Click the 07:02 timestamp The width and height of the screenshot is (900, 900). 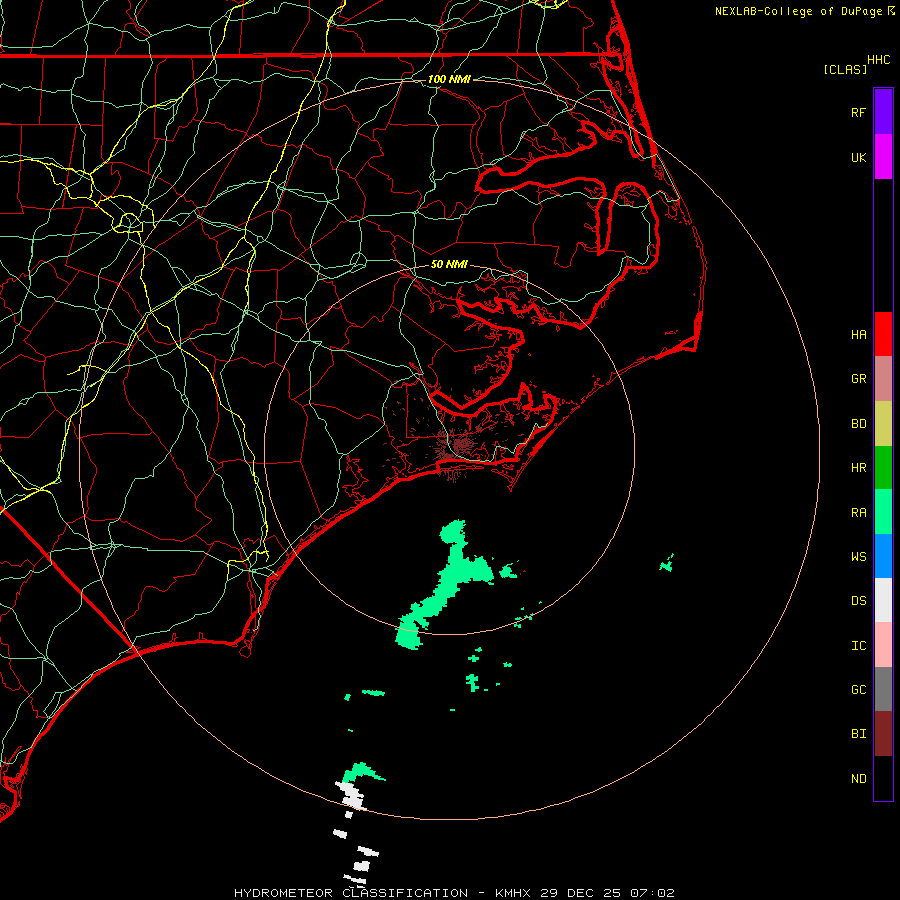click(x=652, y=893)
